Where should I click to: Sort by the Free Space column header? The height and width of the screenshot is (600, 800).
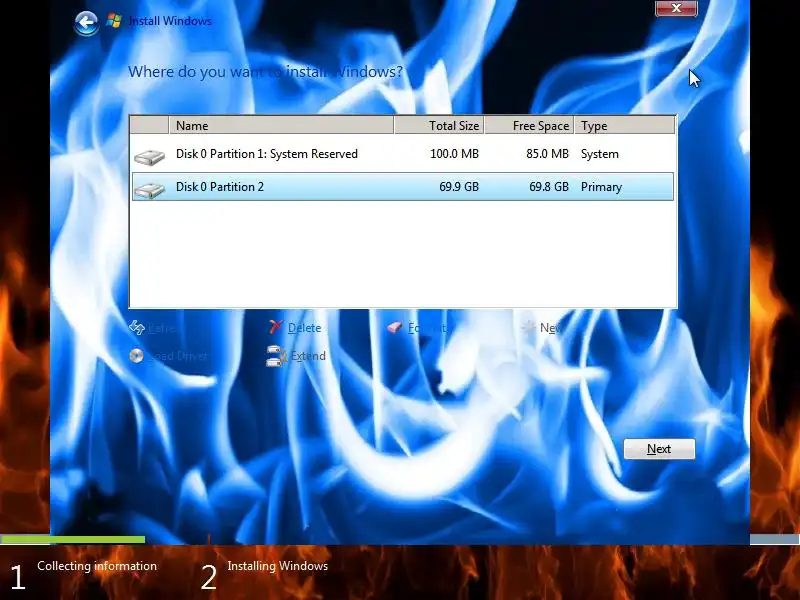[x=529, y=126]
